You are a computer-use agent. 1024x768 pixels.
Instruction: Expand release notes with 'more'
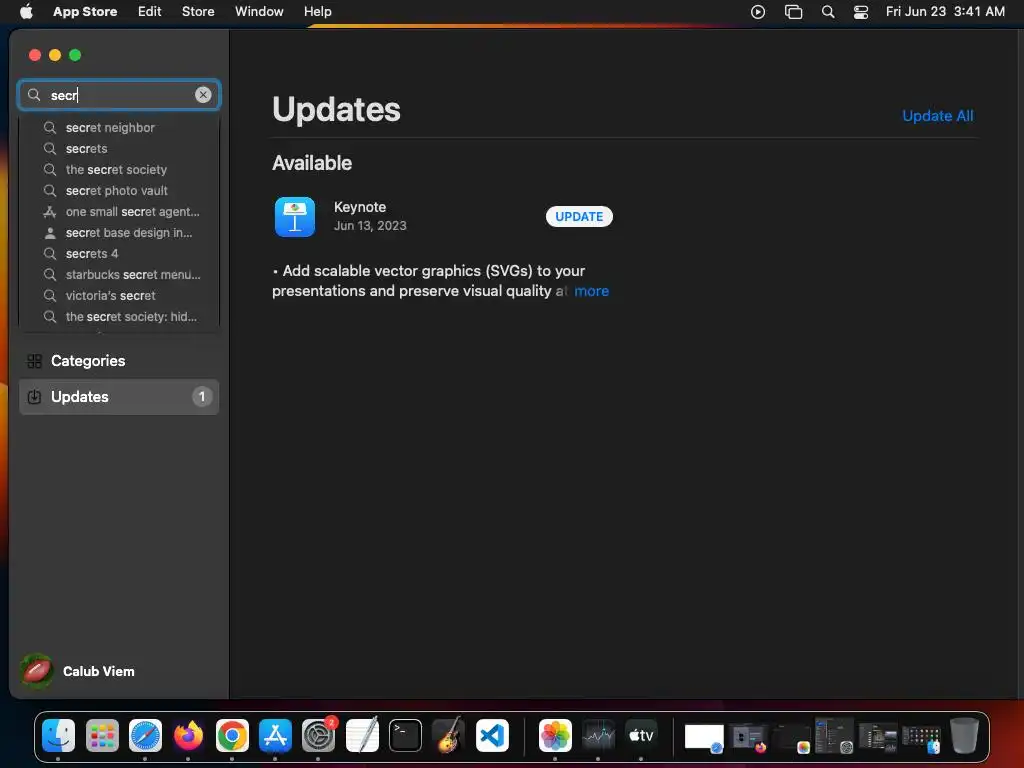tap(591, 291)
